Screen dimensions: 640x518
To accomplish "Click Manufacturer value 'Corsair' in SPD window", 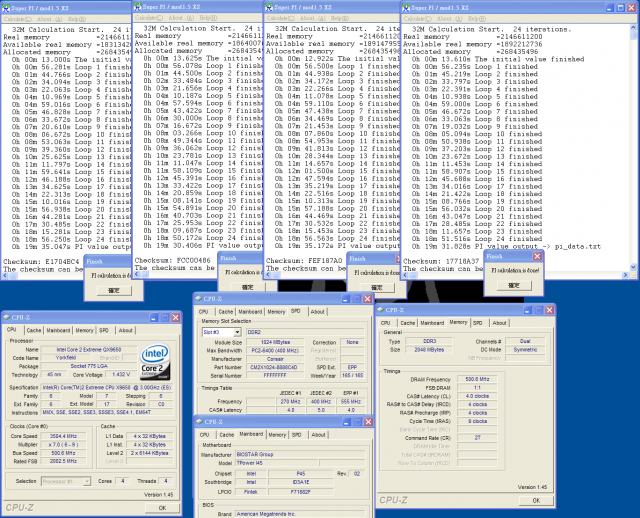I will tap(275, 359).
